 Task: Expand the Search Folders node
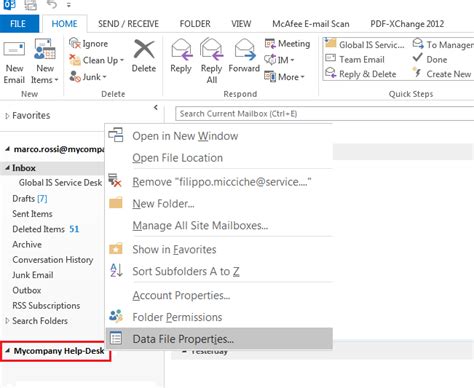pos(7,321)
